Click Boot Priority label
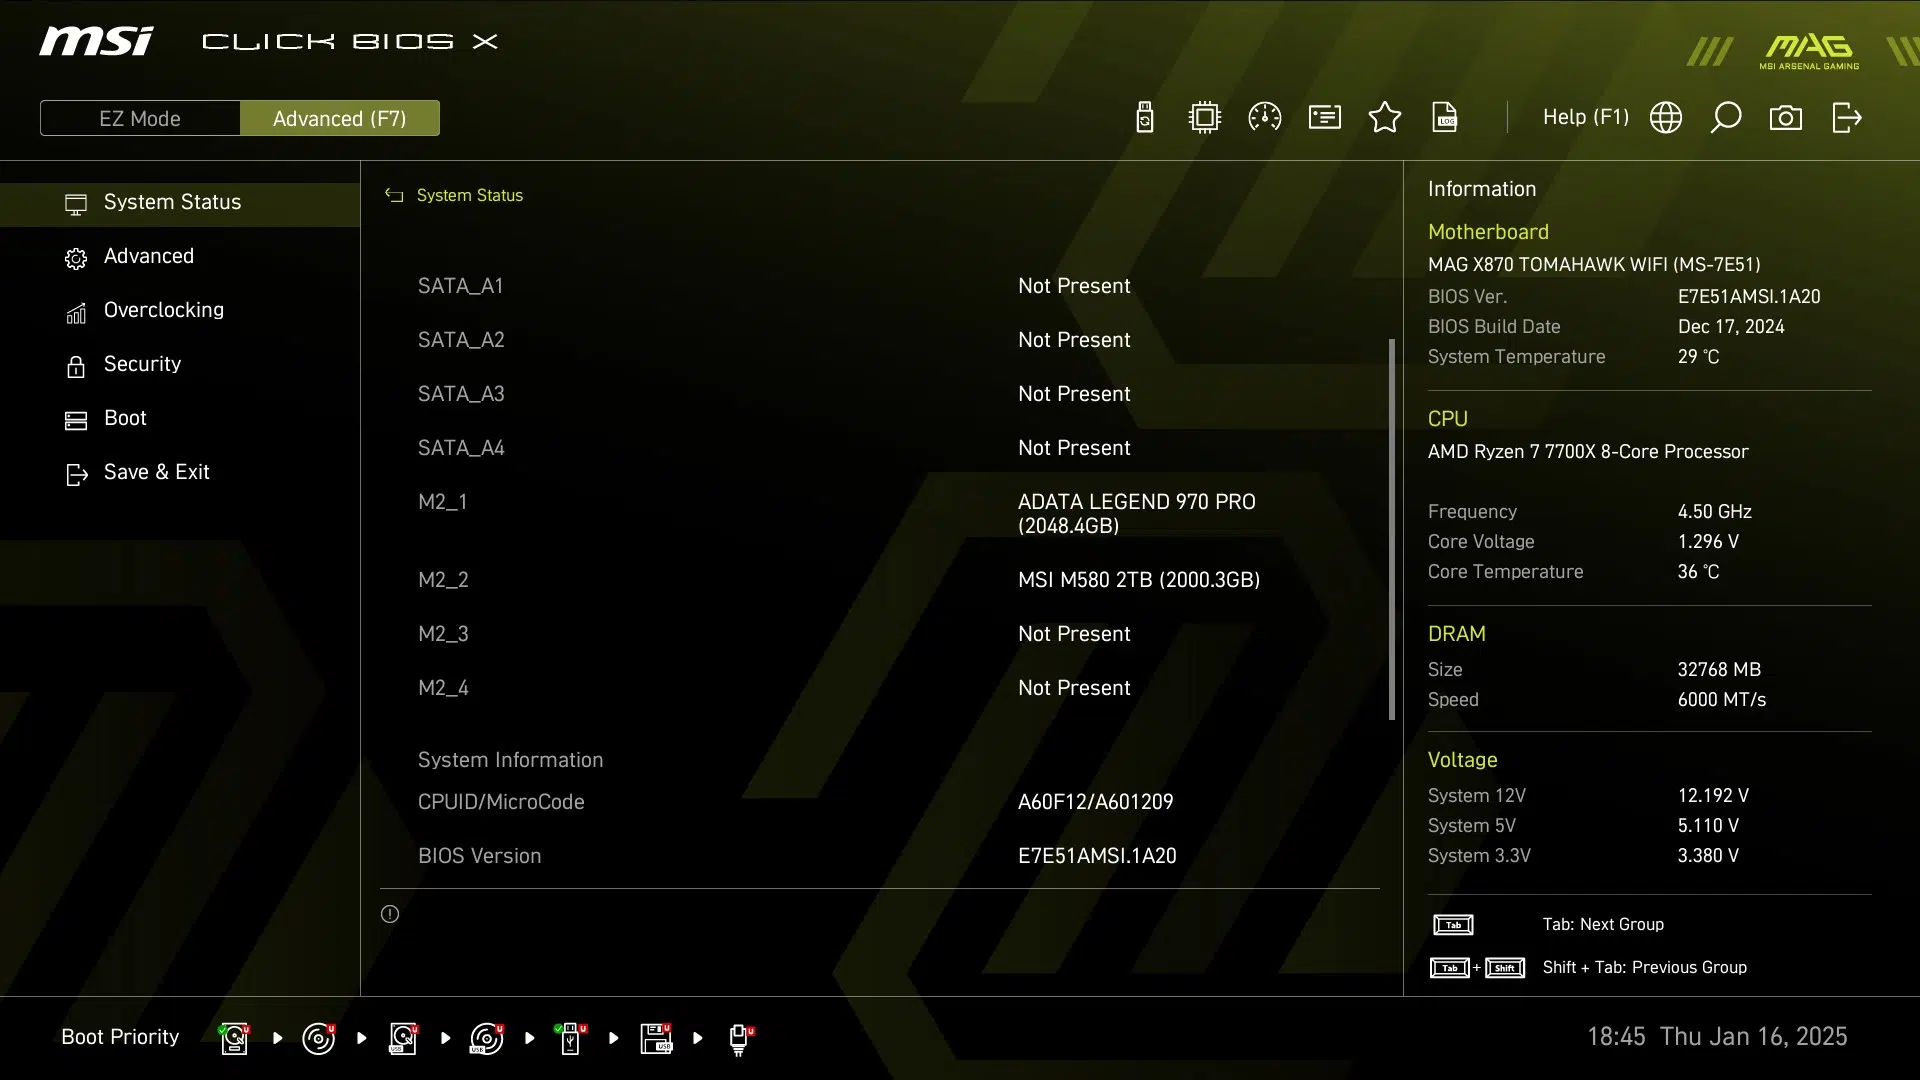Viewport: 1920px width, 1080px height. pos(120,1037)
